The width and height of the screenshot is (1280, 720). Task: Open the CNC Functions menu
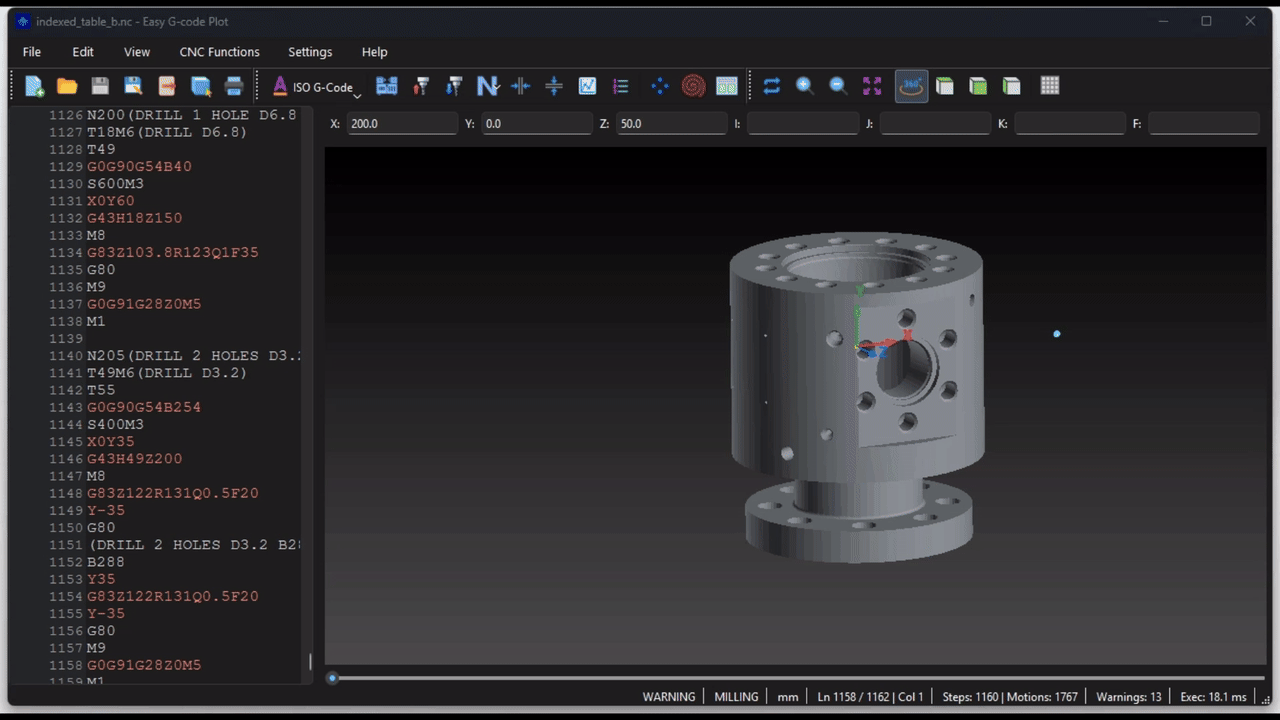pos(219,52)
